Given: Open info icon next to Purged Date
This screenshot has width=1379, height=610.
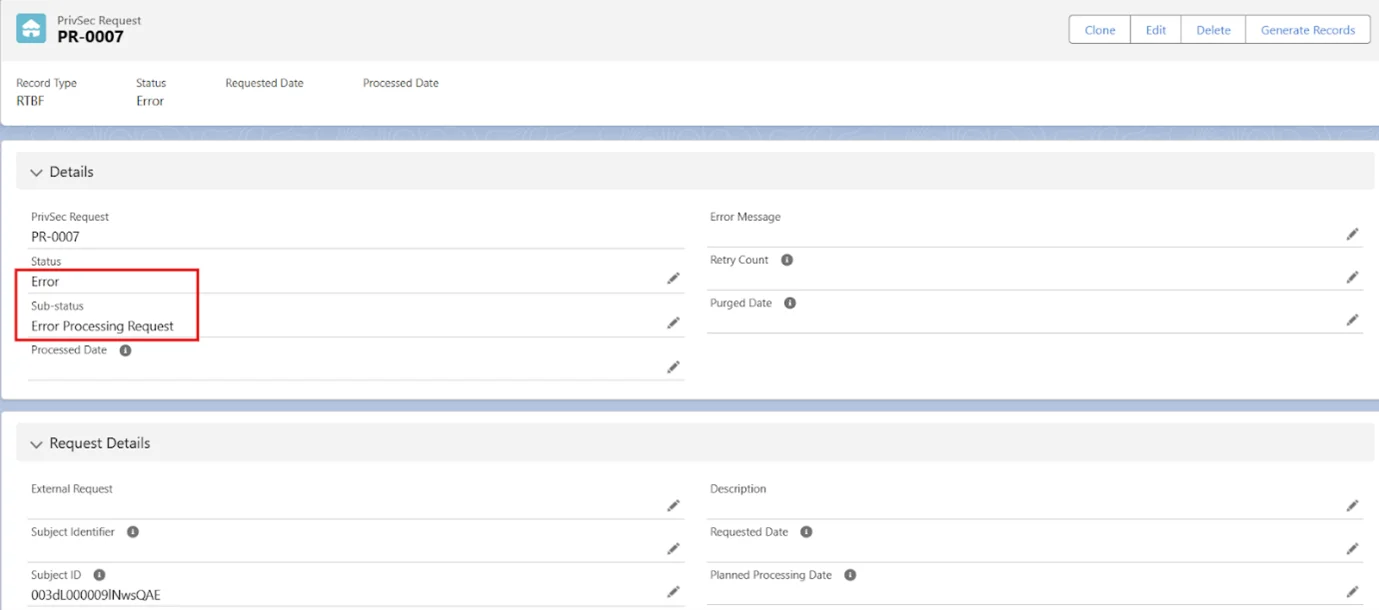Looking at the screenshot, I should pyautogui.click(x=790, y=303).
